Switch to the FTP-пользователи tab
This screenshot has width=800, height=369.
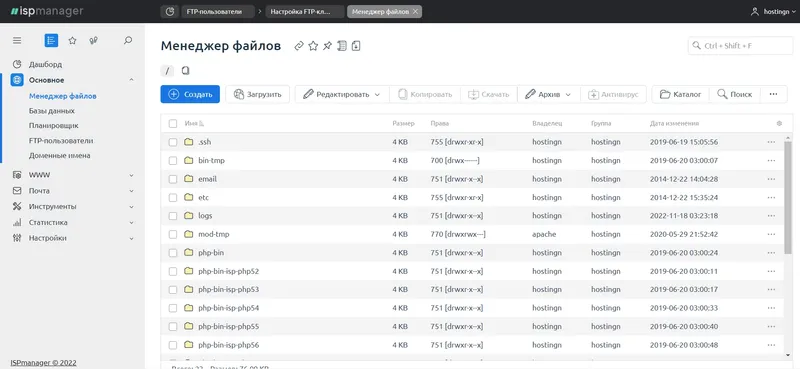(x=217, y=11)
